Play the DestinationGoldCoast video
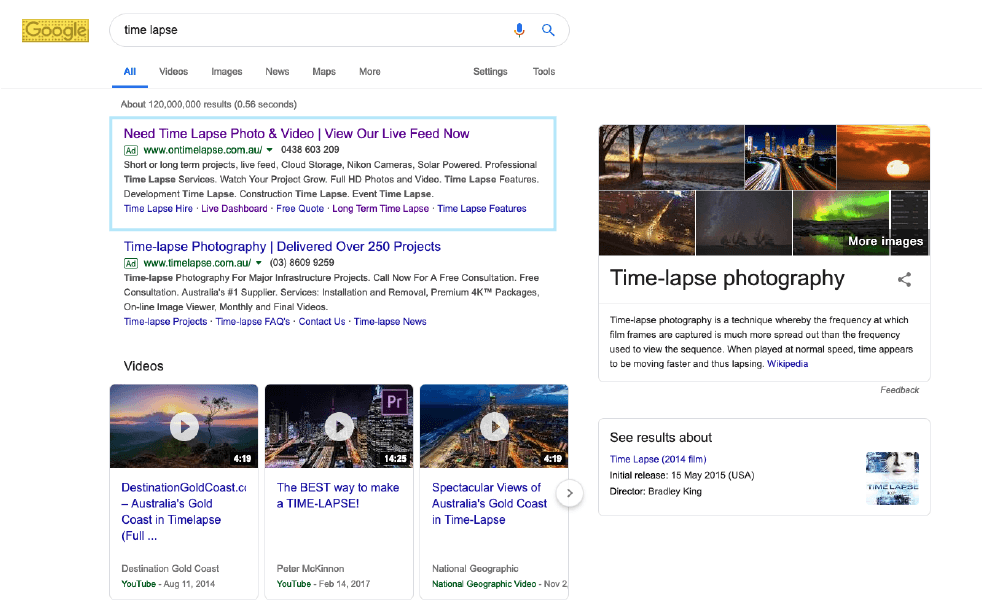Screen dimensions: 1004x616 (x=184, y=426)
